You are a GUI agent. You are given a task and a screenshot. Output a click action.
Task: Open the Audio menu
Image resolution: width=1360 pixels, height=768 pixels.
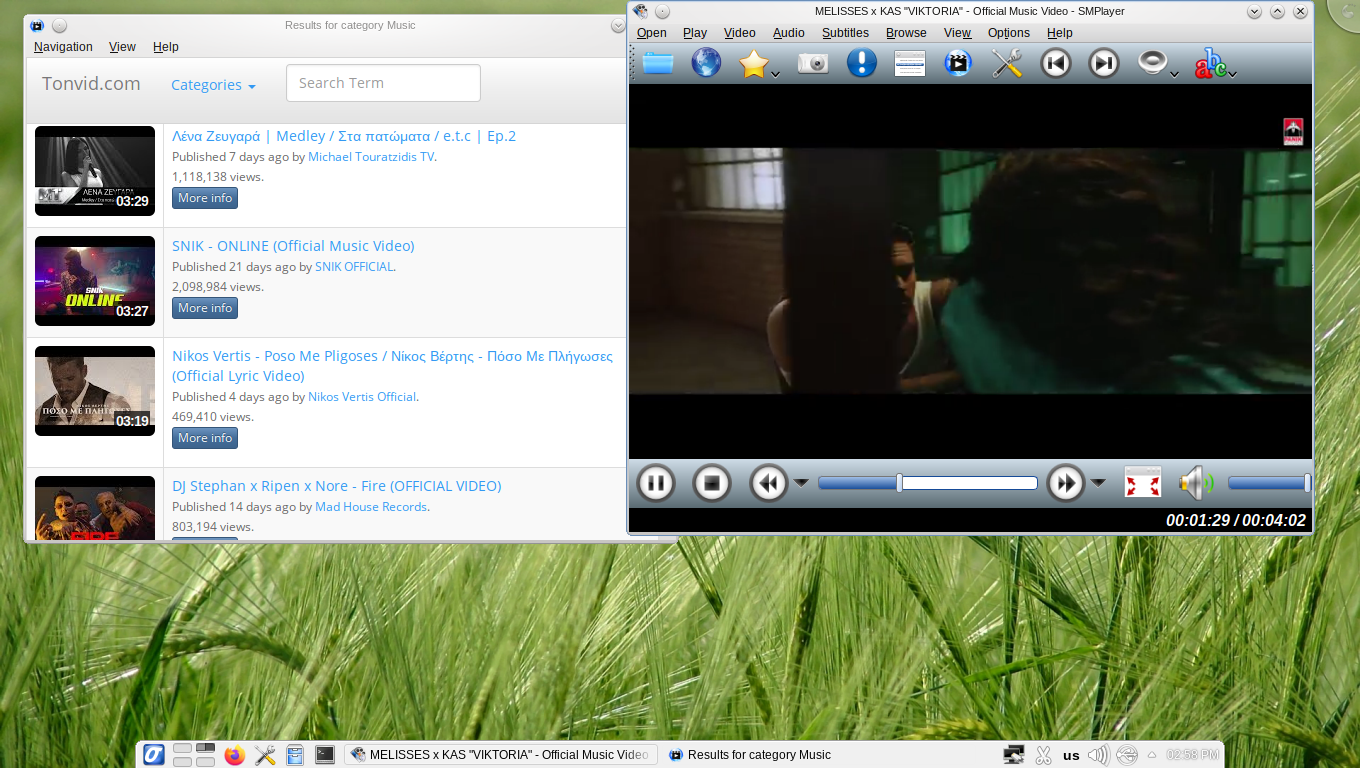coord(789,33)
